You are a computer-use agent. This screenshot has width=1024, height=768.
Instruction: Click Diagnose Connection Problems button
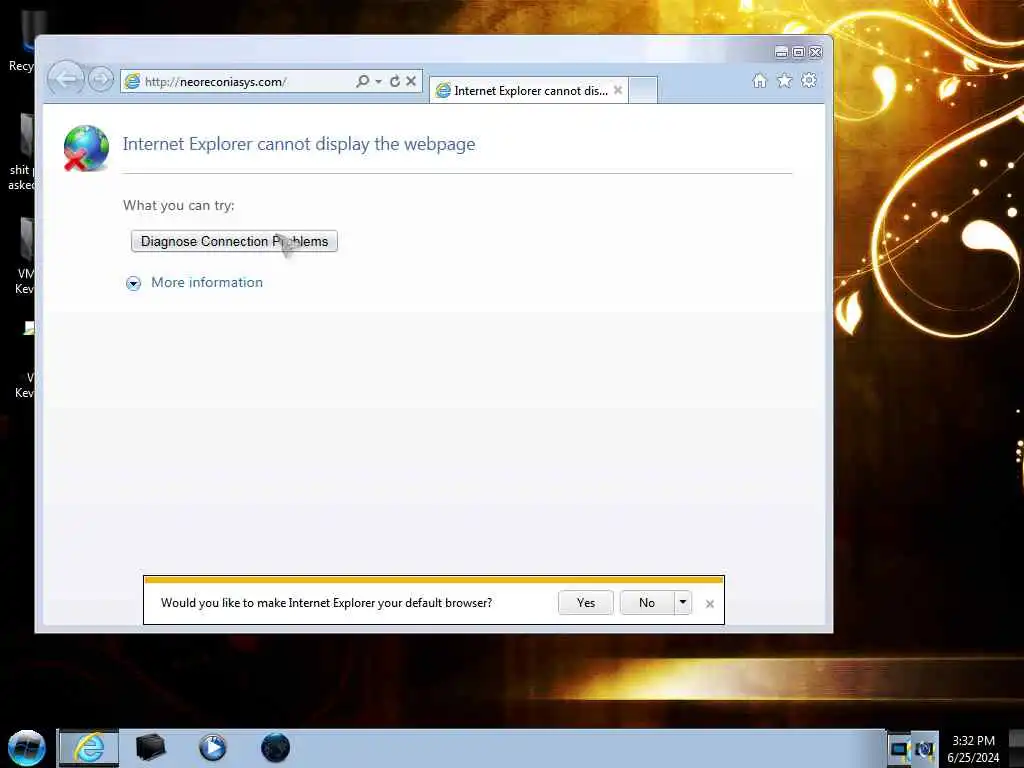234,241
